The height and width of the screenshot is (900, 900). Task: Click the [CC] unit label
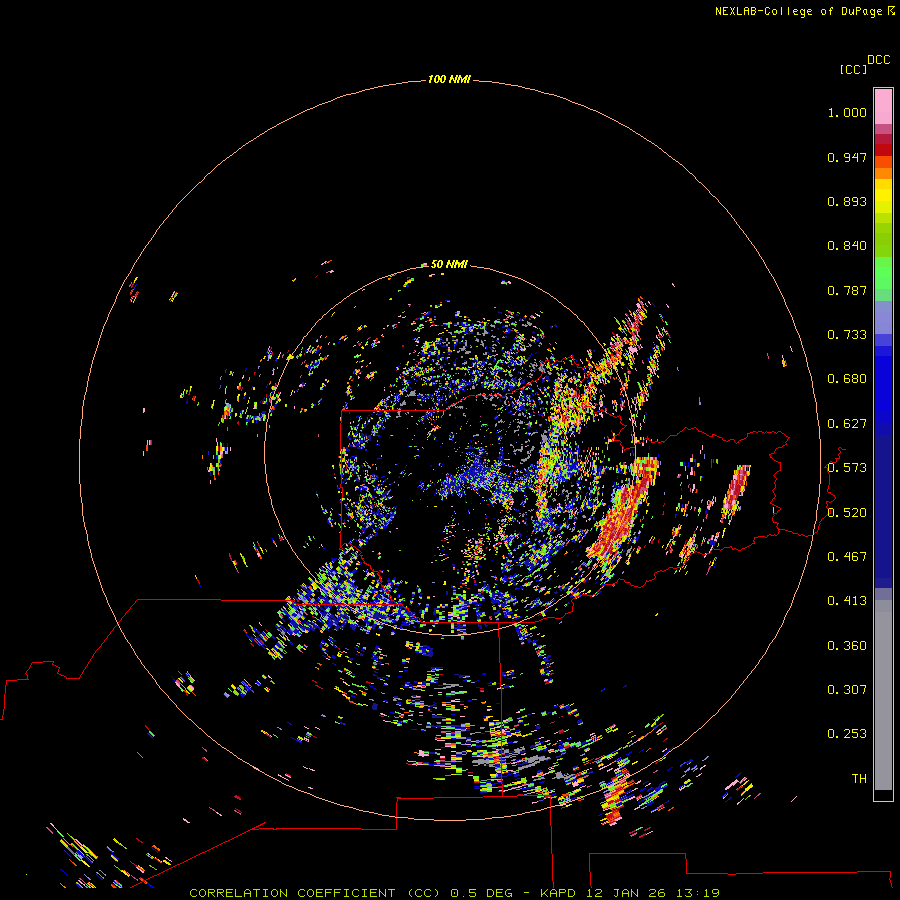pos(853,69)
